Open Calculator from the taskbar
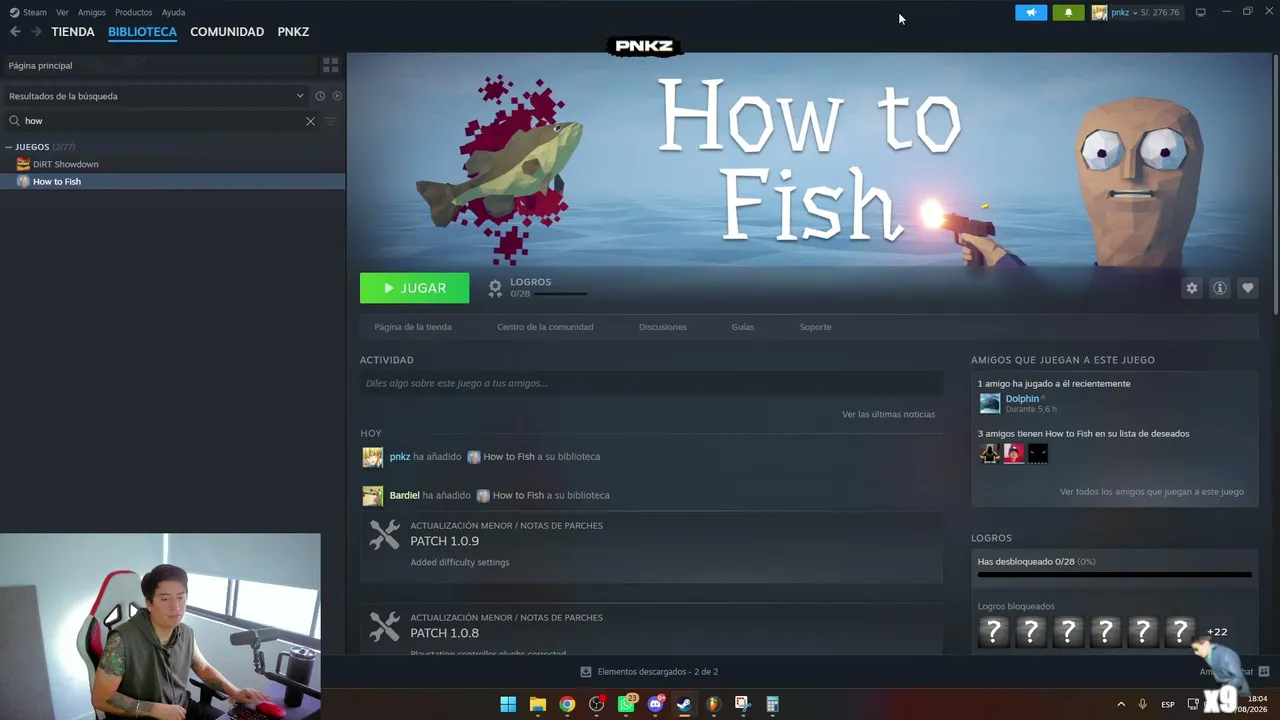 772,704
